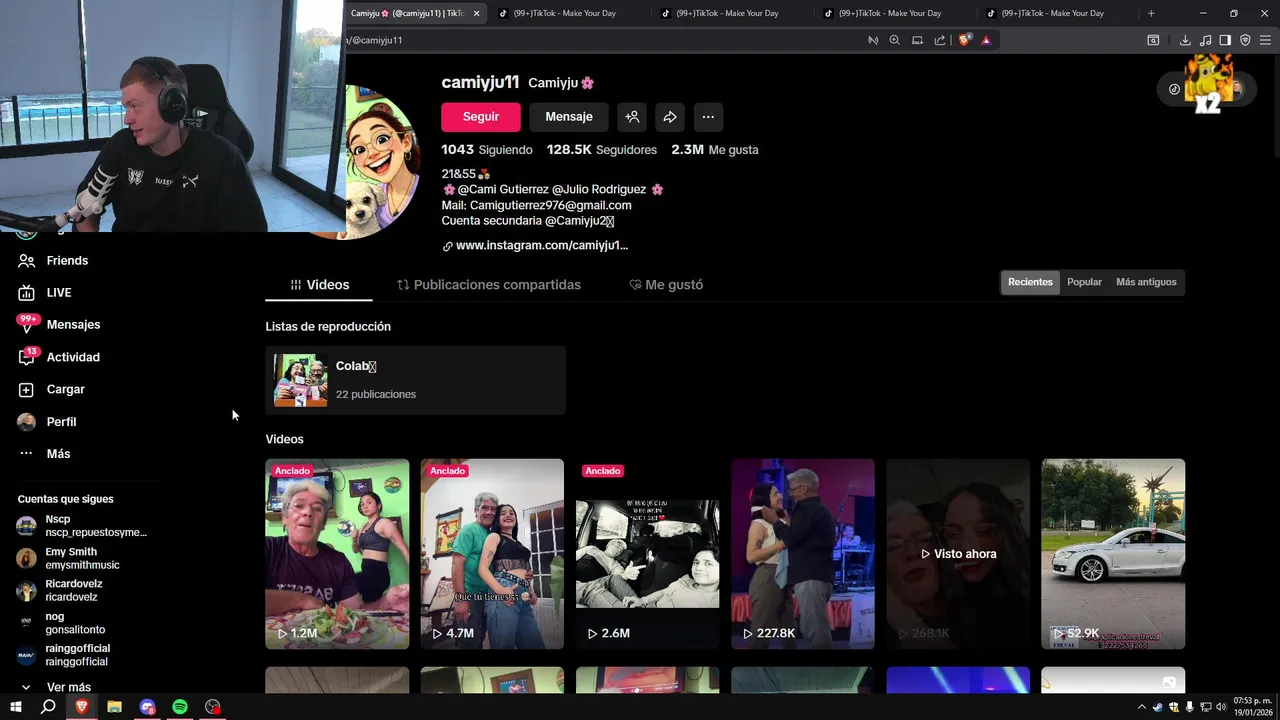This screenshot has width=1280, height=720.
Task: Toggle the browser sidebar panel
Action: coord(1225,40)
